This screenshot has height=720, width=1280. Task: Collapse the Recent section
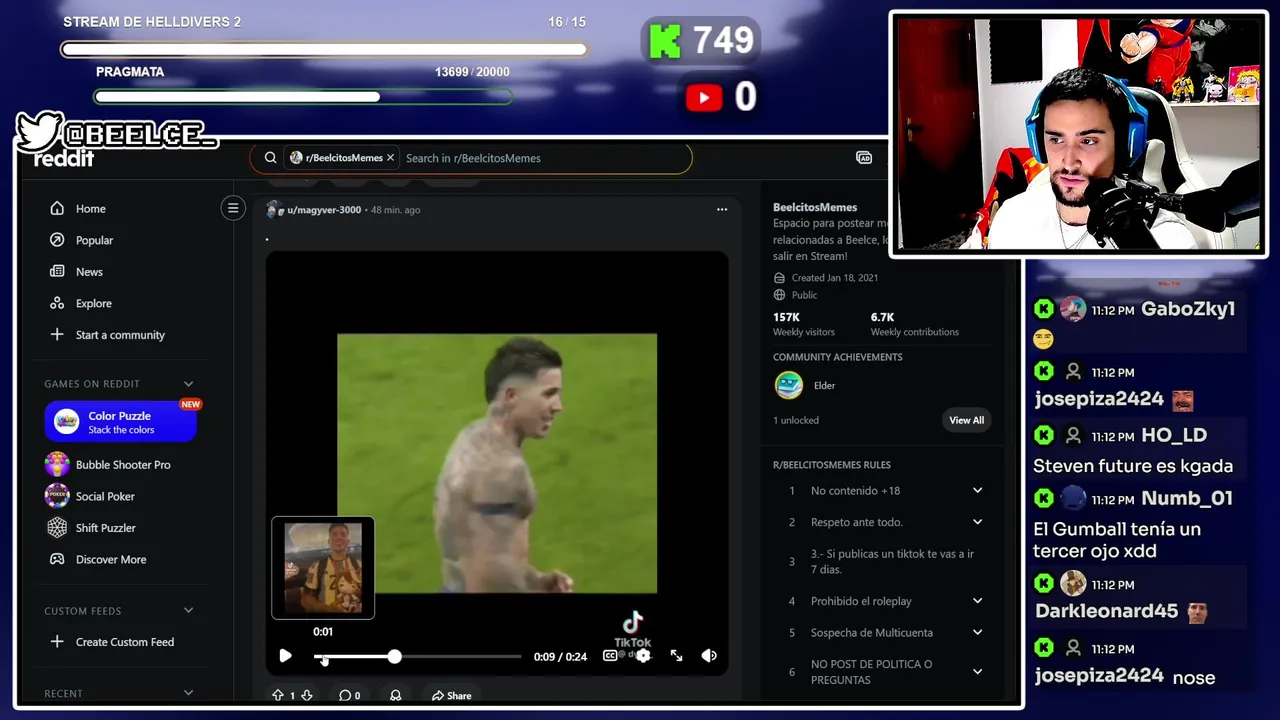point(188,693)
